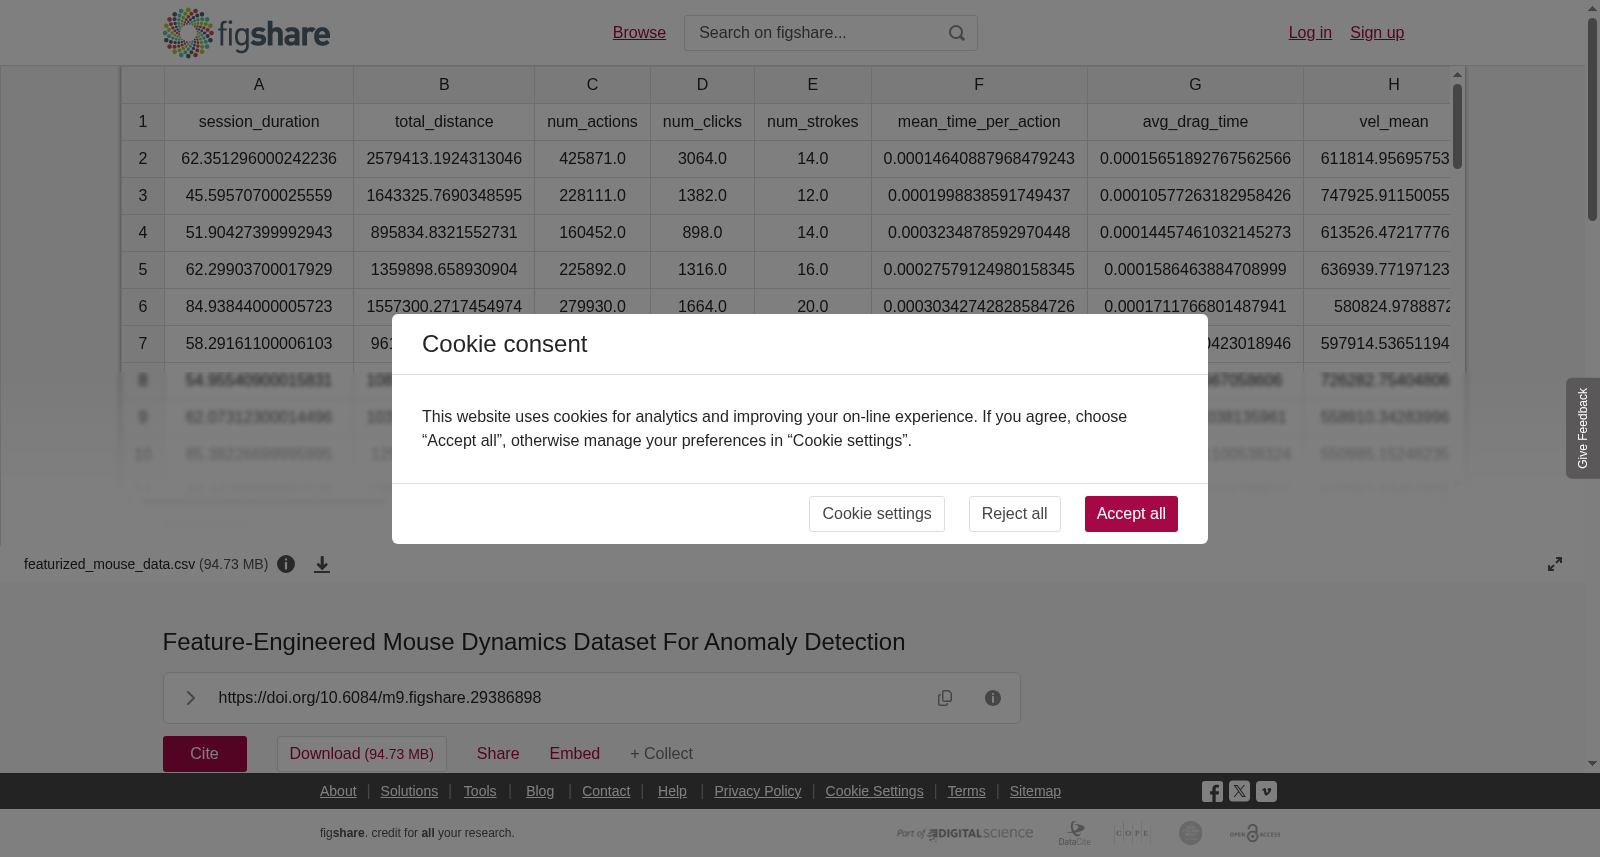Image resolution: width=1600 pixels, height=857 pixels.
Task: Open Privacy Policy footer link
Action: coord(758,791)
